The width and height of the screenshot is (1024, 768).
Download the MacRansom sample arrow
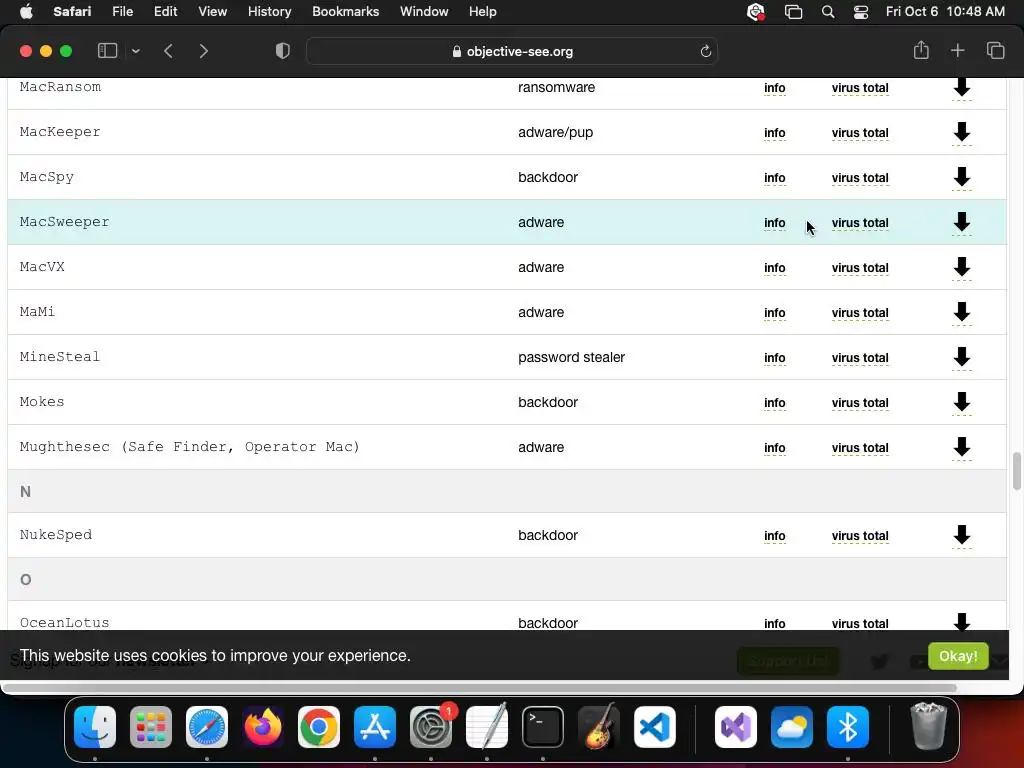(x=961, y=87)
